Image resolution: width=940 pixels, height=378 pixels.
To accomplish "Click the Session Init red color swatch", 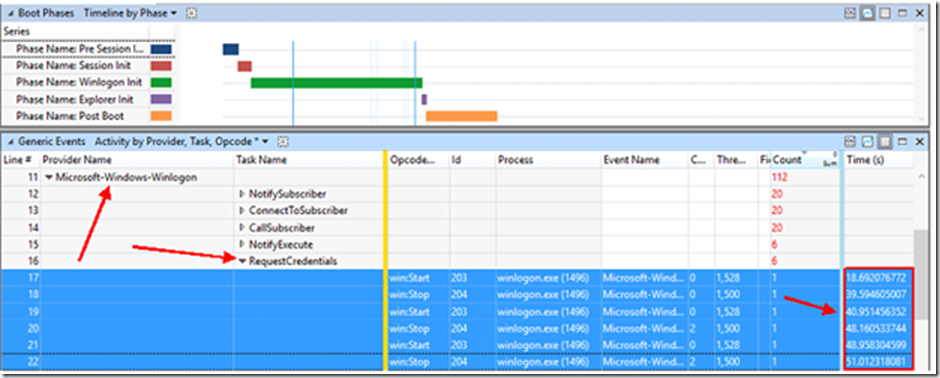I will point(161,66).
